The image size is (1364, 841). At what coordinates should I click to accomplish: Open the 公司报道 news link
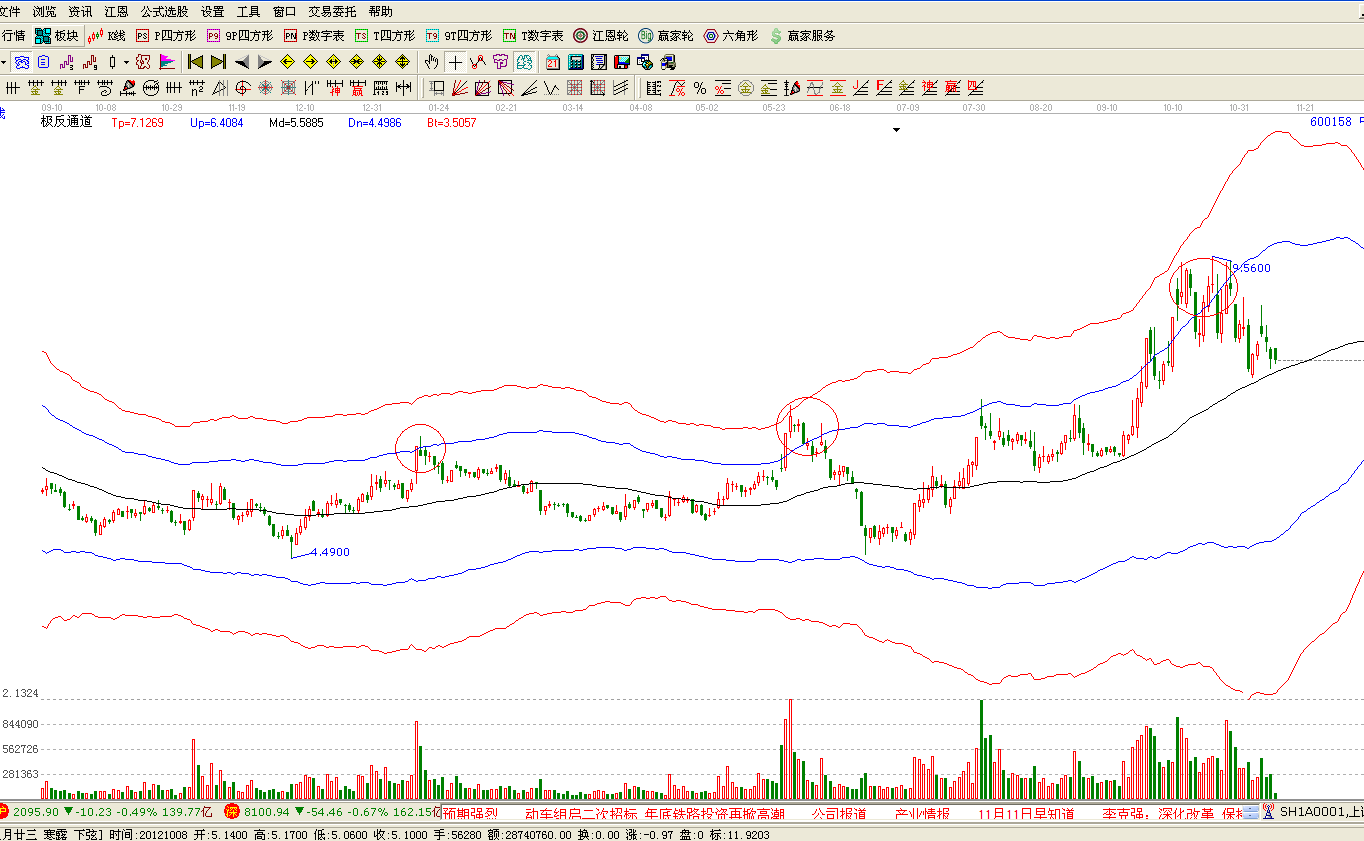[x=838, y=814]
